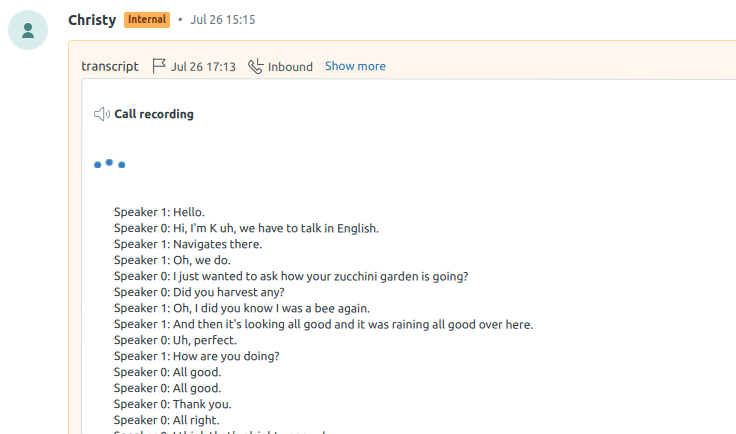Click the line about zucchini garden

click(x=291, y=276)
